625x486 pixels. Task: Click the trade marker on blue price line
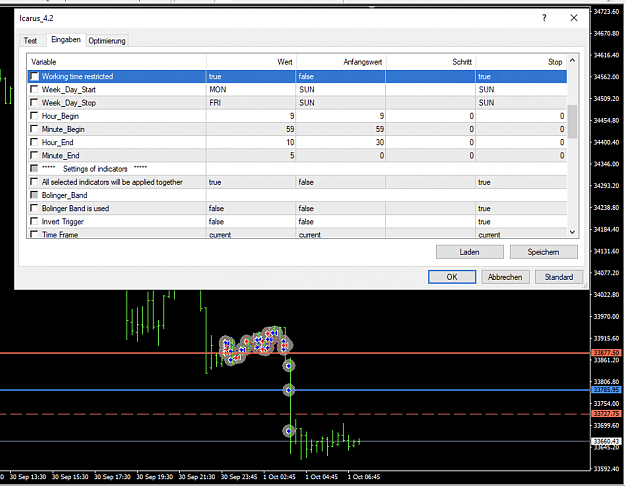pos(289,390)
